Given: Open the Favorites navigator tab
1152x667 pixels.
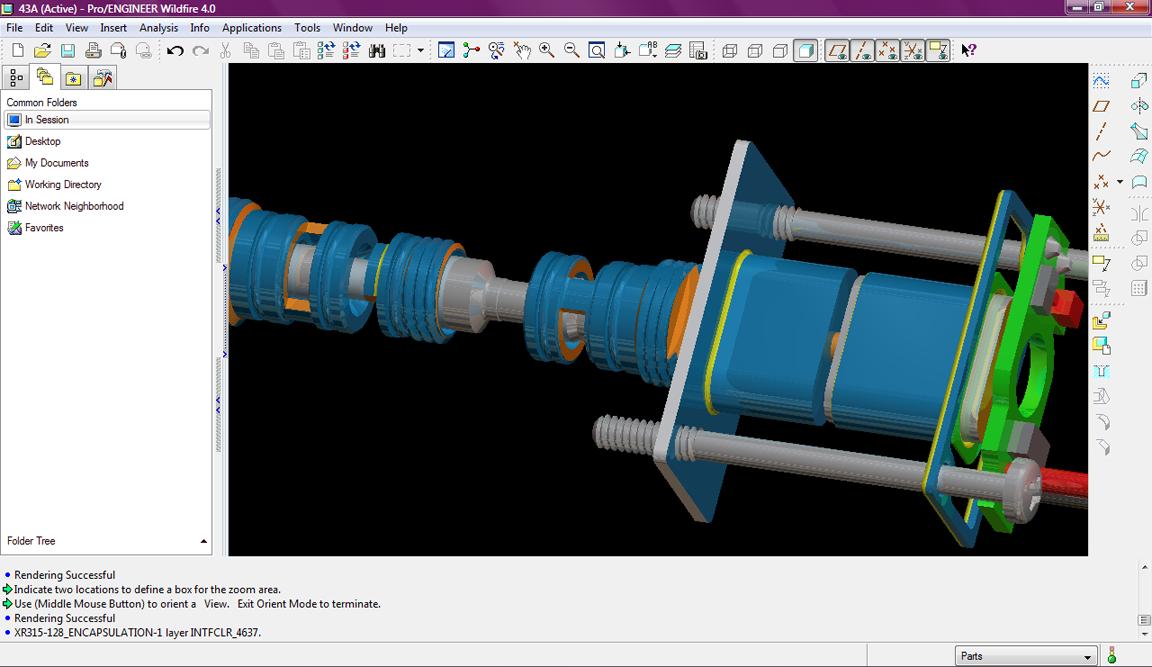Looking at the screenshot, I should (x=73, y=77).
